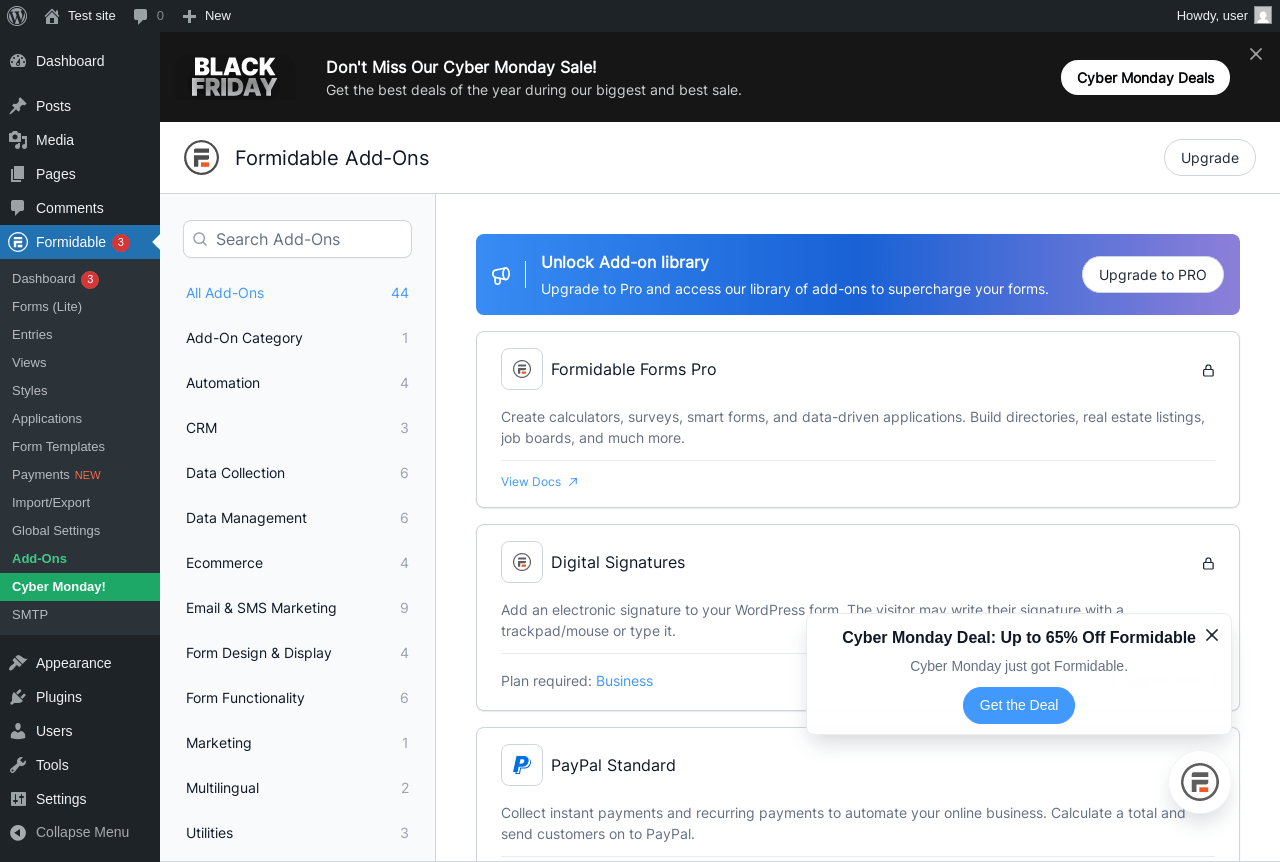Click the lock icon on Formidable Forms Pro
1280x862 pixels.
point(1208,370)
